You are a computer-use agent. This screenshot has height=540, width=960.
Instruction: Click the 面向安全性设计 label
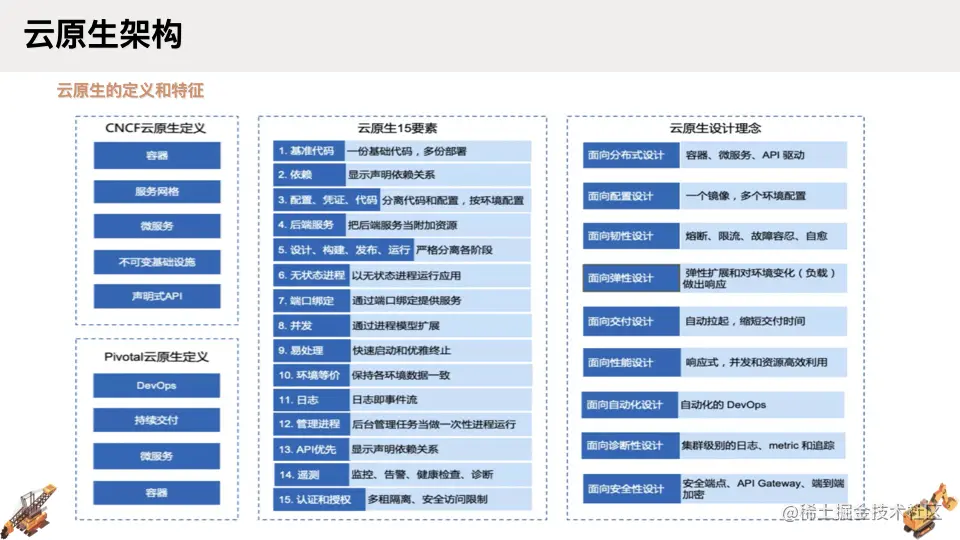click(x=631, y=489)
